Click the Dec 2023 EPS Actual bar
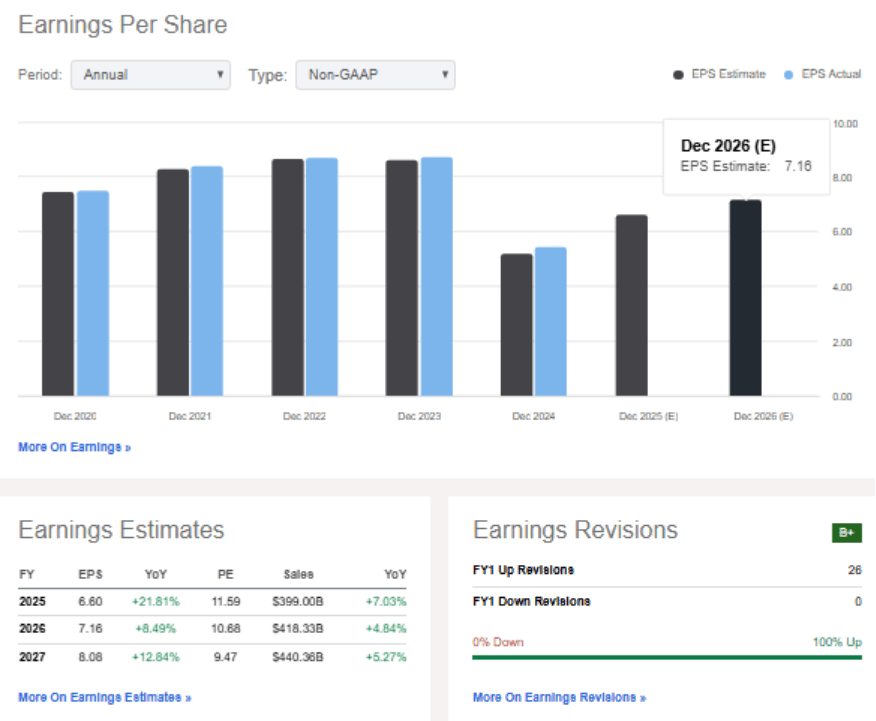The width and height of the screenshot is (876, 721). pos(436,276)
